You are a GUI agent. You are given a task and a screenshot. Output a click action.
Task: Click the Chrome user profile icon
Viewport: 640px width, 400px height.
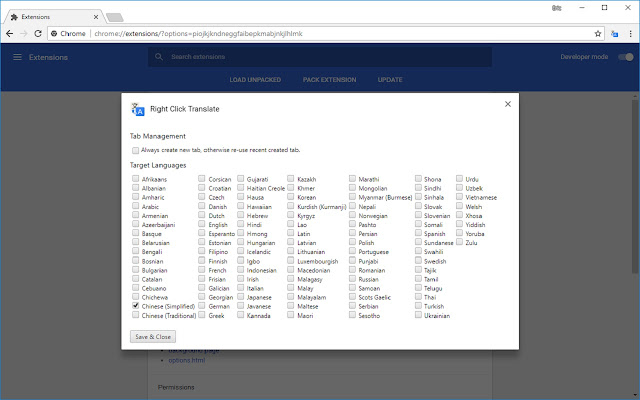point(556,8)
